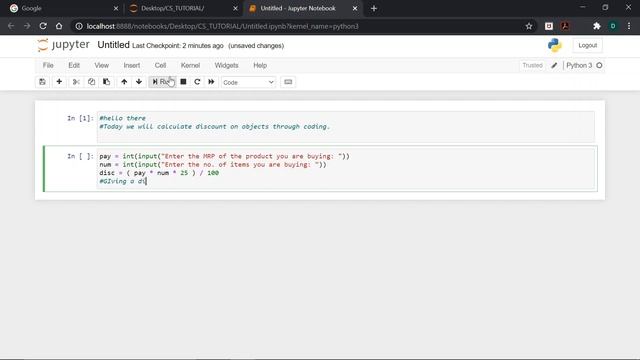Save notebook with the floppy disk icon
The height and width of the screenshot is (360, 640).
(x=42, y=82)
